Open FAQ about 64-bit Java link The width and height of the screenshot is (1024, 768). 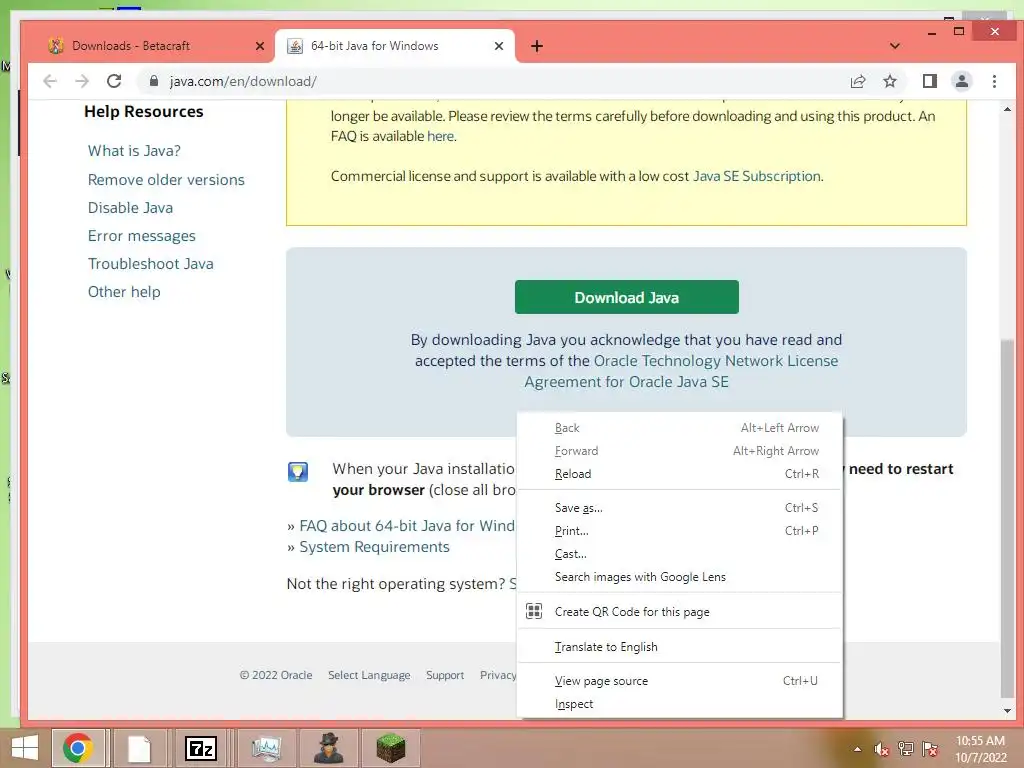406,526
